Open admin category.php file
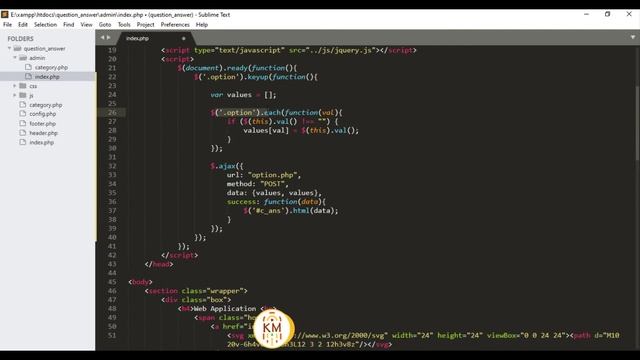This screenshot has width=640, height=360. coord(51,67)
